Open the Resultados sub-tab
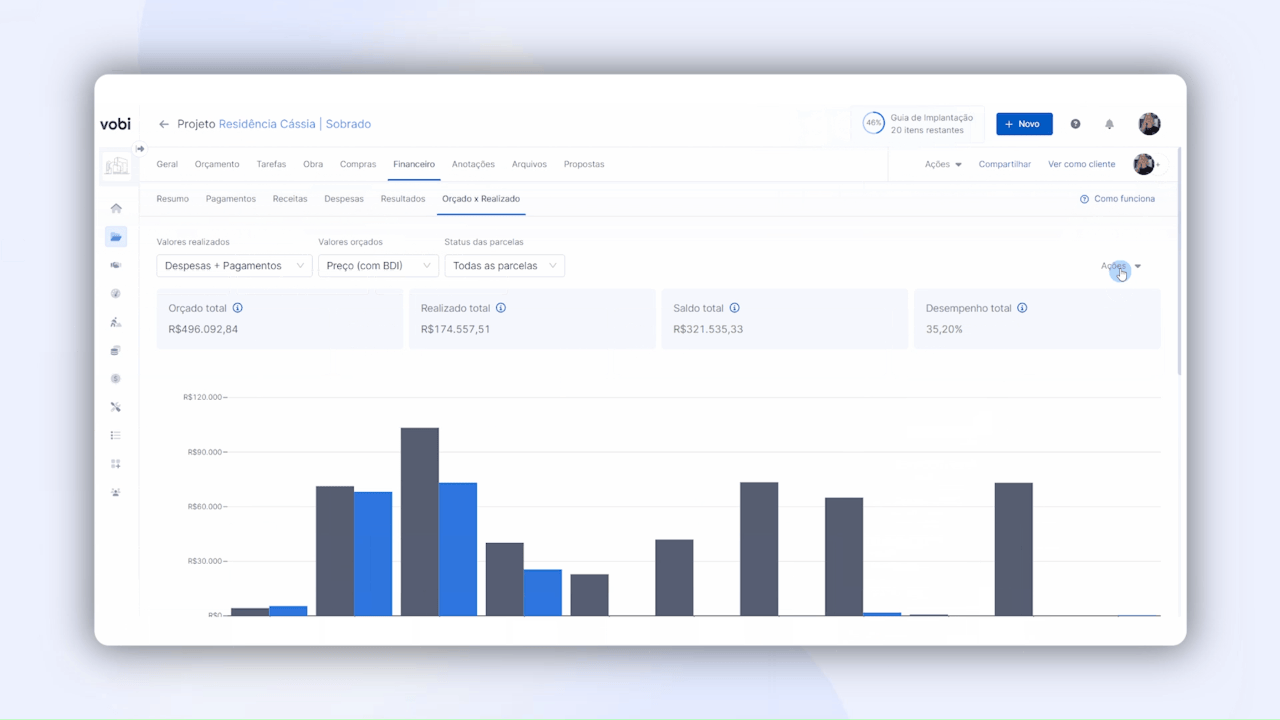1280x720 pixels. click(x=403, y=199)
